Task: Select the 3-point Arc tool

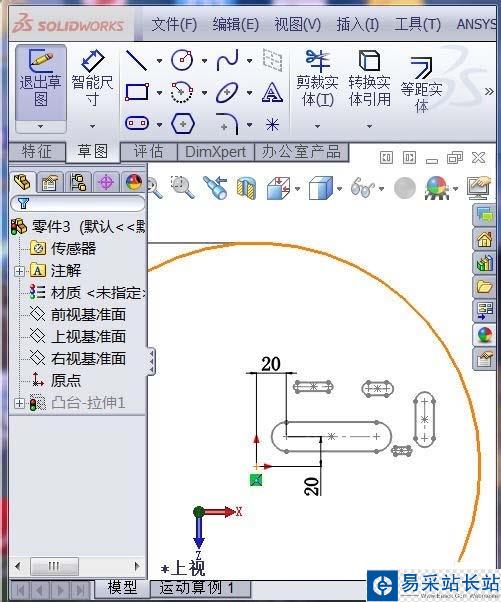Action: pos(182,92)
